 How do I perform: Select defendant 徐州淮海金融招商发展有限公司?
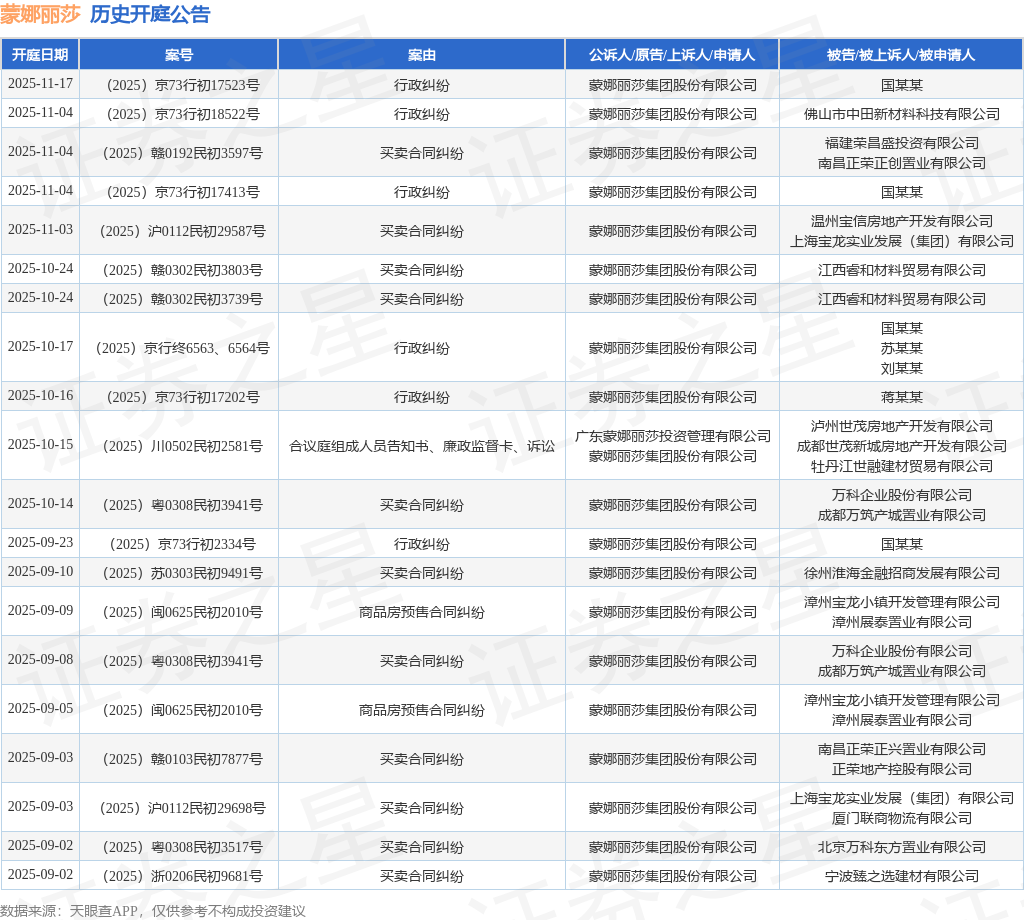point(902,573)
